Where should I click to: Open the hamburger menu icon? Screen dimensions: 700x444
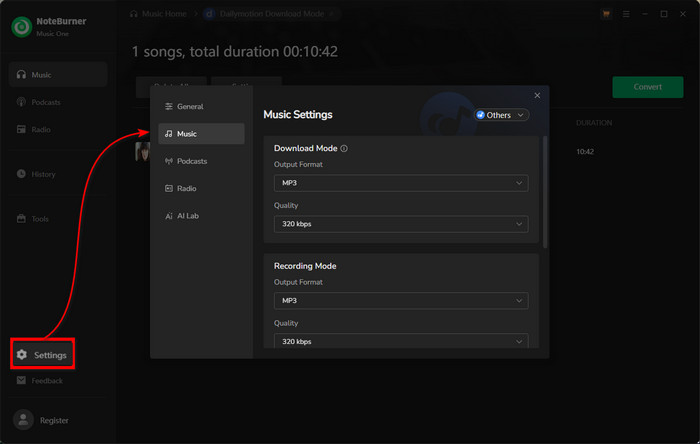[626, 14]
